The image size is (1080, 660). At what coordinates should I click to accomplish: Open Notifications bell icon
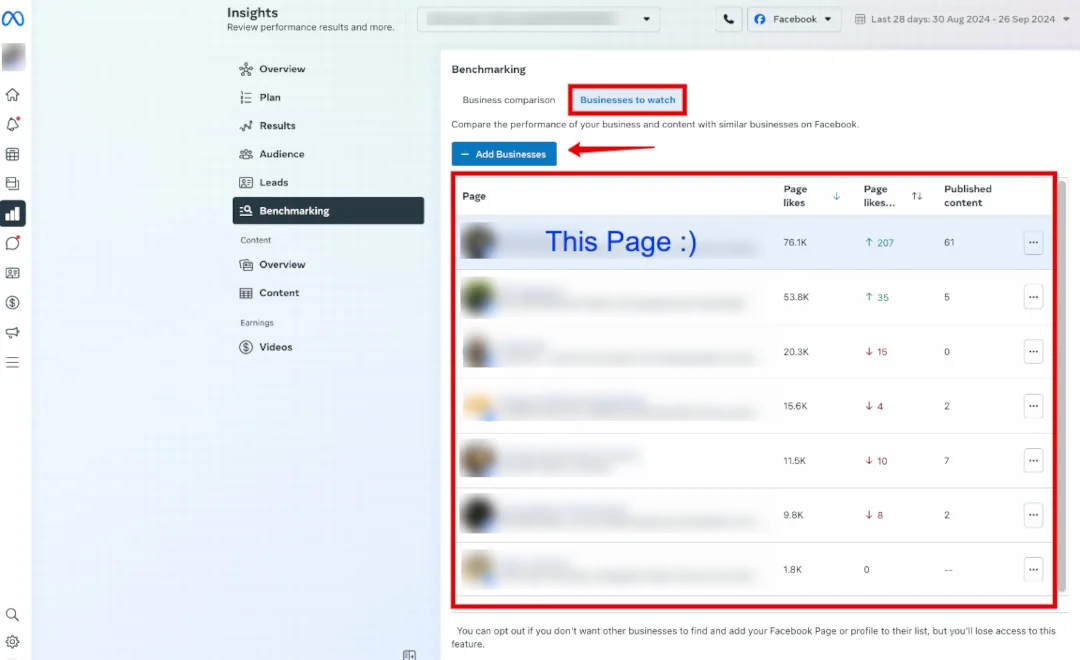(x=12, y=125)
